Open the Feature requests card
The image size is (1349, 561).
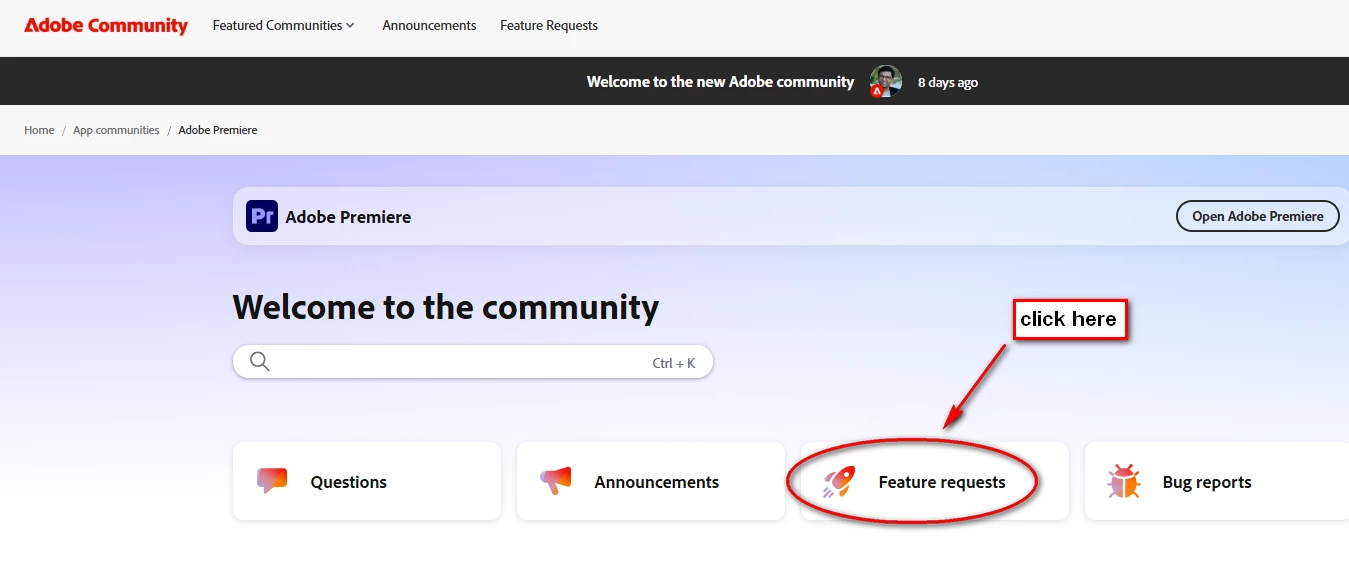click(x=935, y=481)
